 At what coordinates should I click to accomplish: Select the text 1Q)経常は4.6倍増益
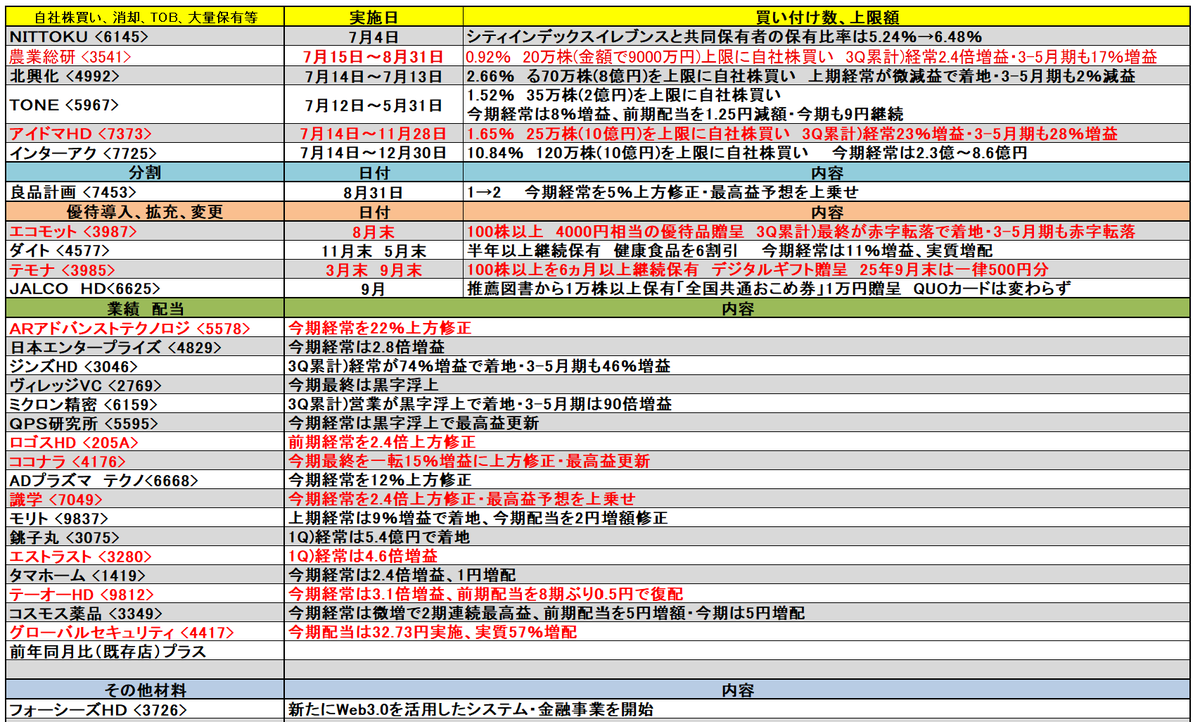[x=362, y=556]
